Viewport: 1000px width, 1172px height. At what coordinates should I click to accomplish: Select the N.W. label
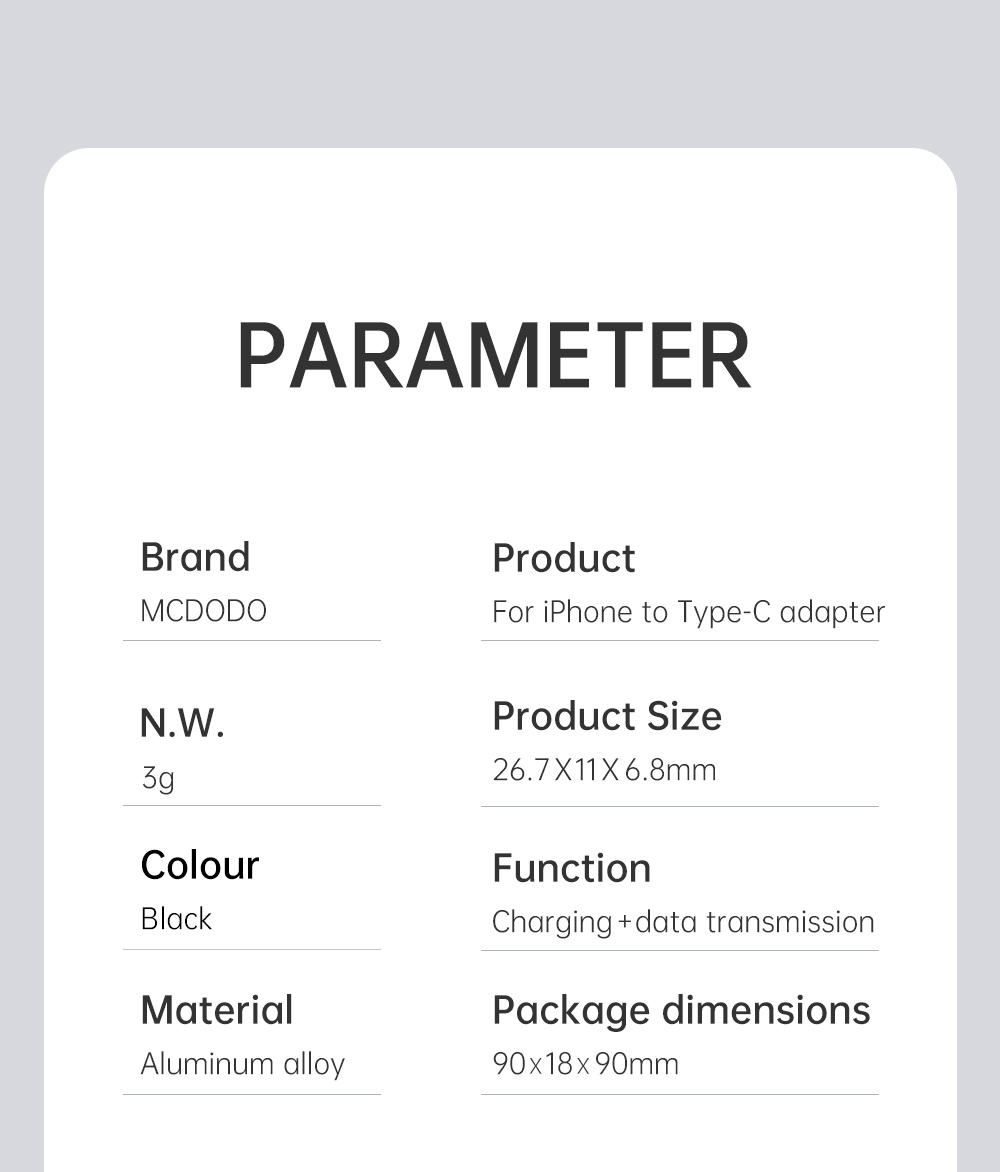[x=182, y=722]
